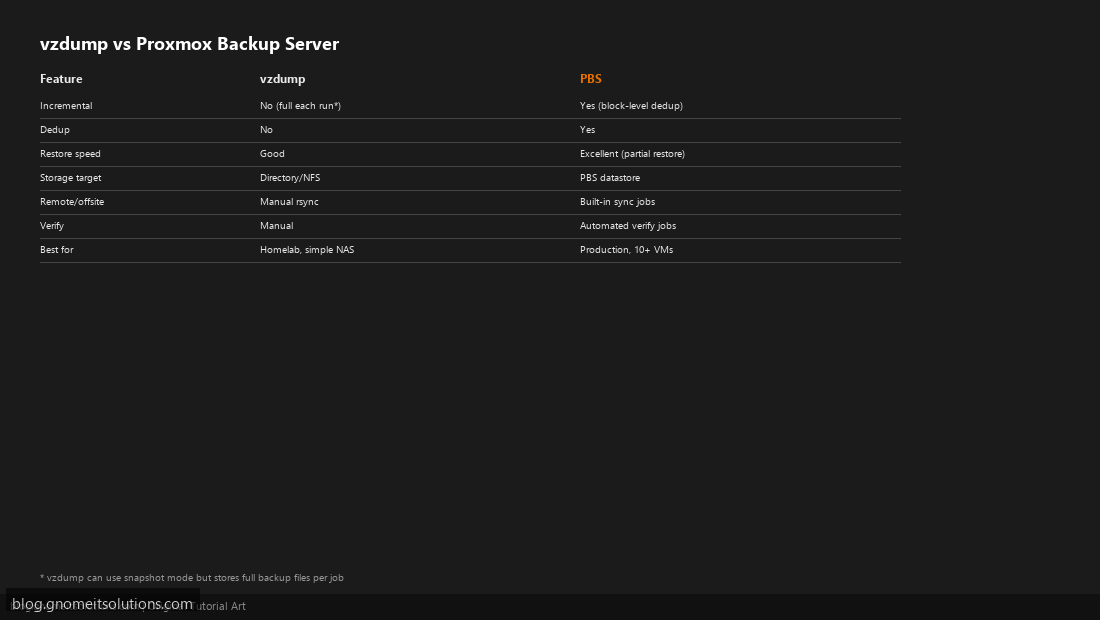The height and width of the screenshot is (620, 1100).
Task: Click the 'PBS datastore' cell
Action: pyautogui.click(x=610, y=177)
